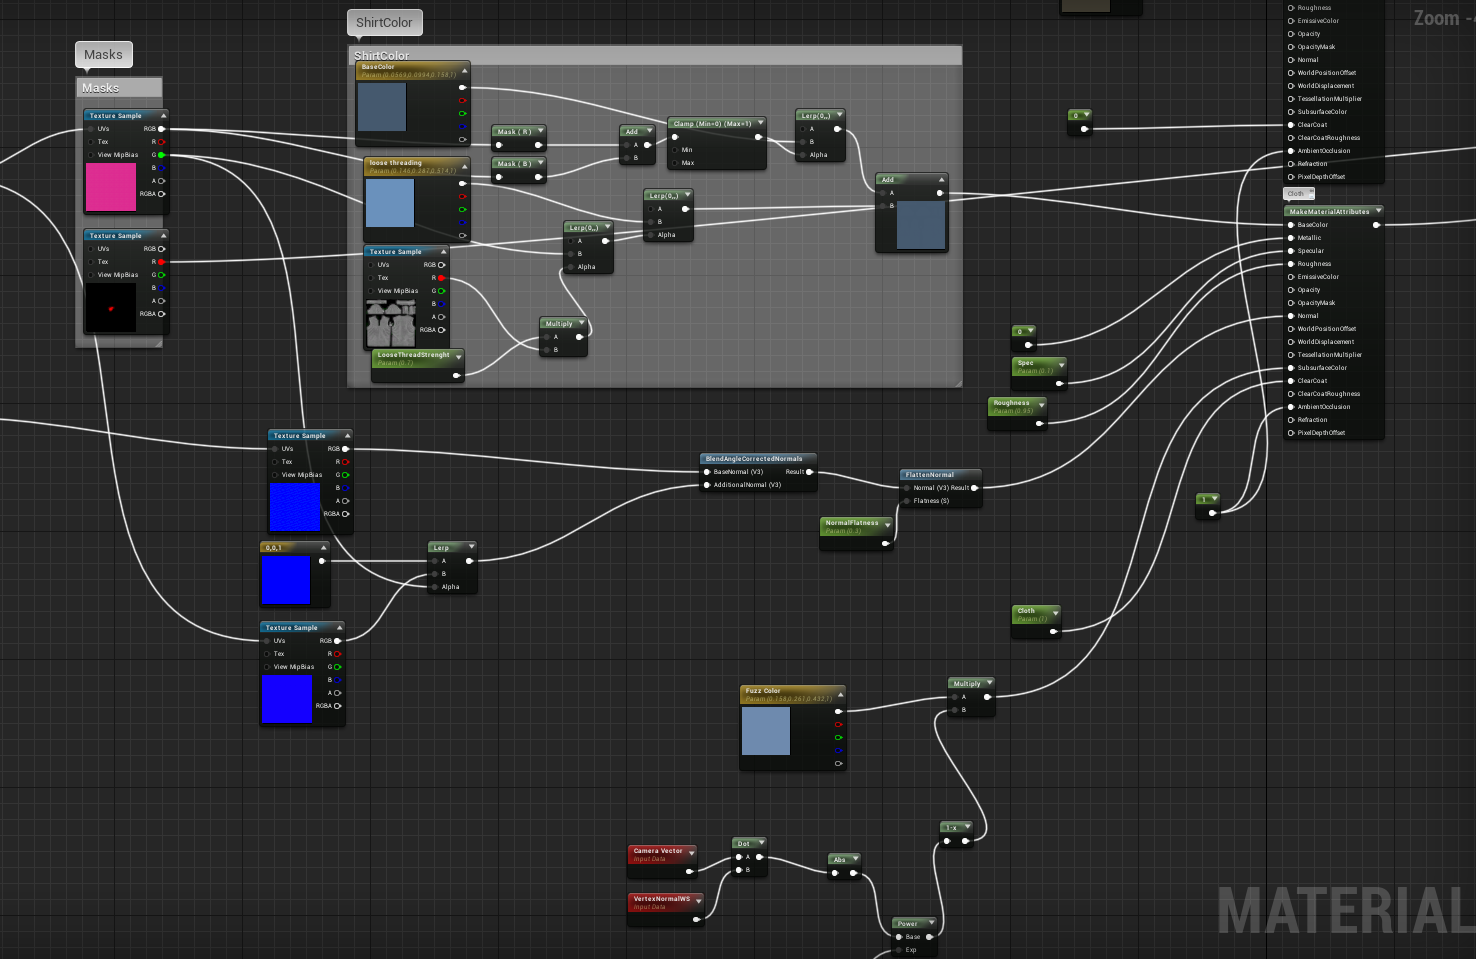Click the shirt-pattern texture preview thumbnail
Screen dimensions: 1476x959
click(x=391, y=323)
